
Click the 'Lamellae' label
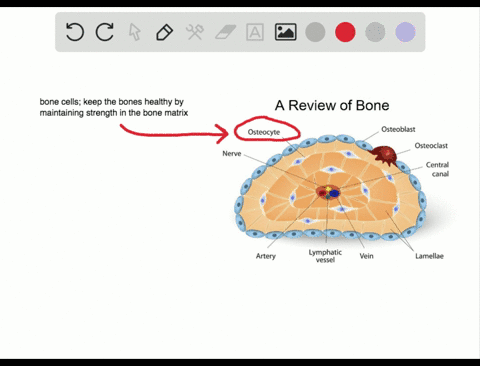[x=429, y=256]
